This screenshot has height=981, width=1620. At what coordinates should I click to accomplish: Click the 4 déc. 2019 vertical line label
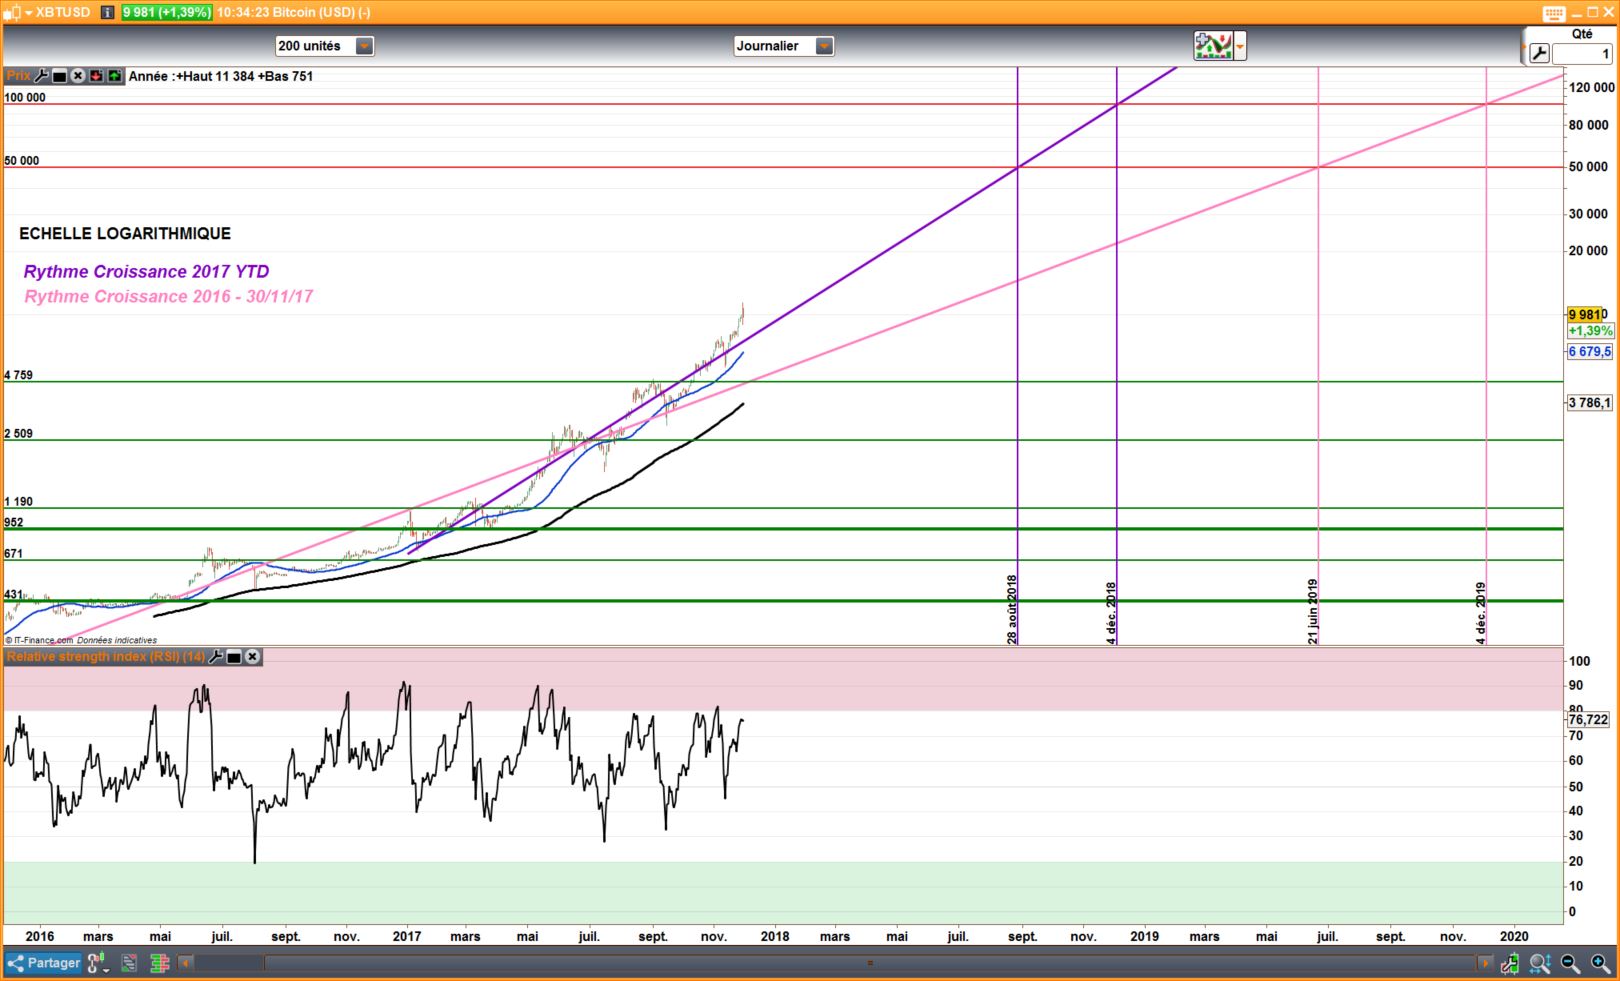[1481, 612]
